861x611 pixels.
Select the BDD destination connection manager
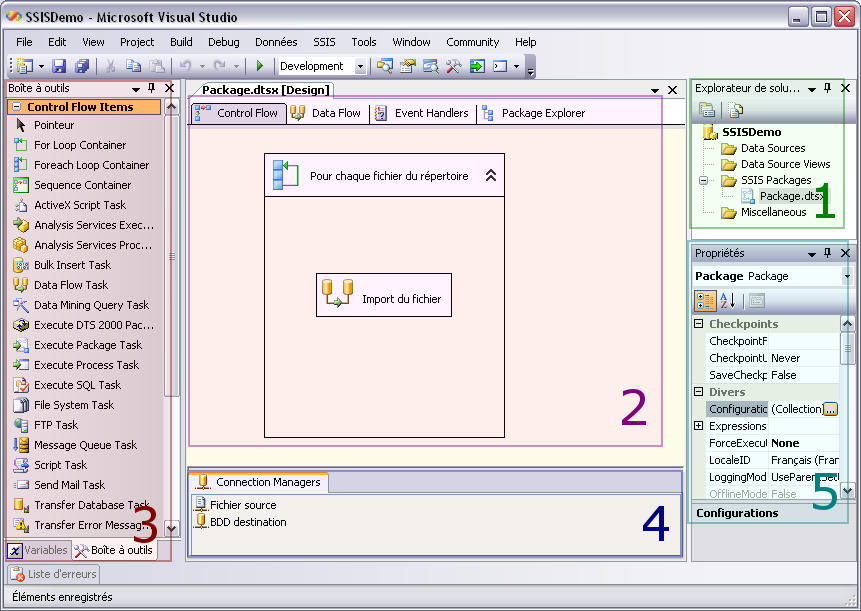(241, 522)
